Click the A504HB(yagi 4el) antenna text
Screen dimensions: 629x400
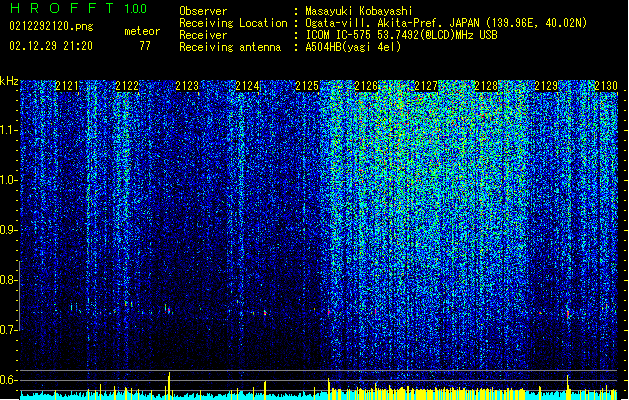353,47
